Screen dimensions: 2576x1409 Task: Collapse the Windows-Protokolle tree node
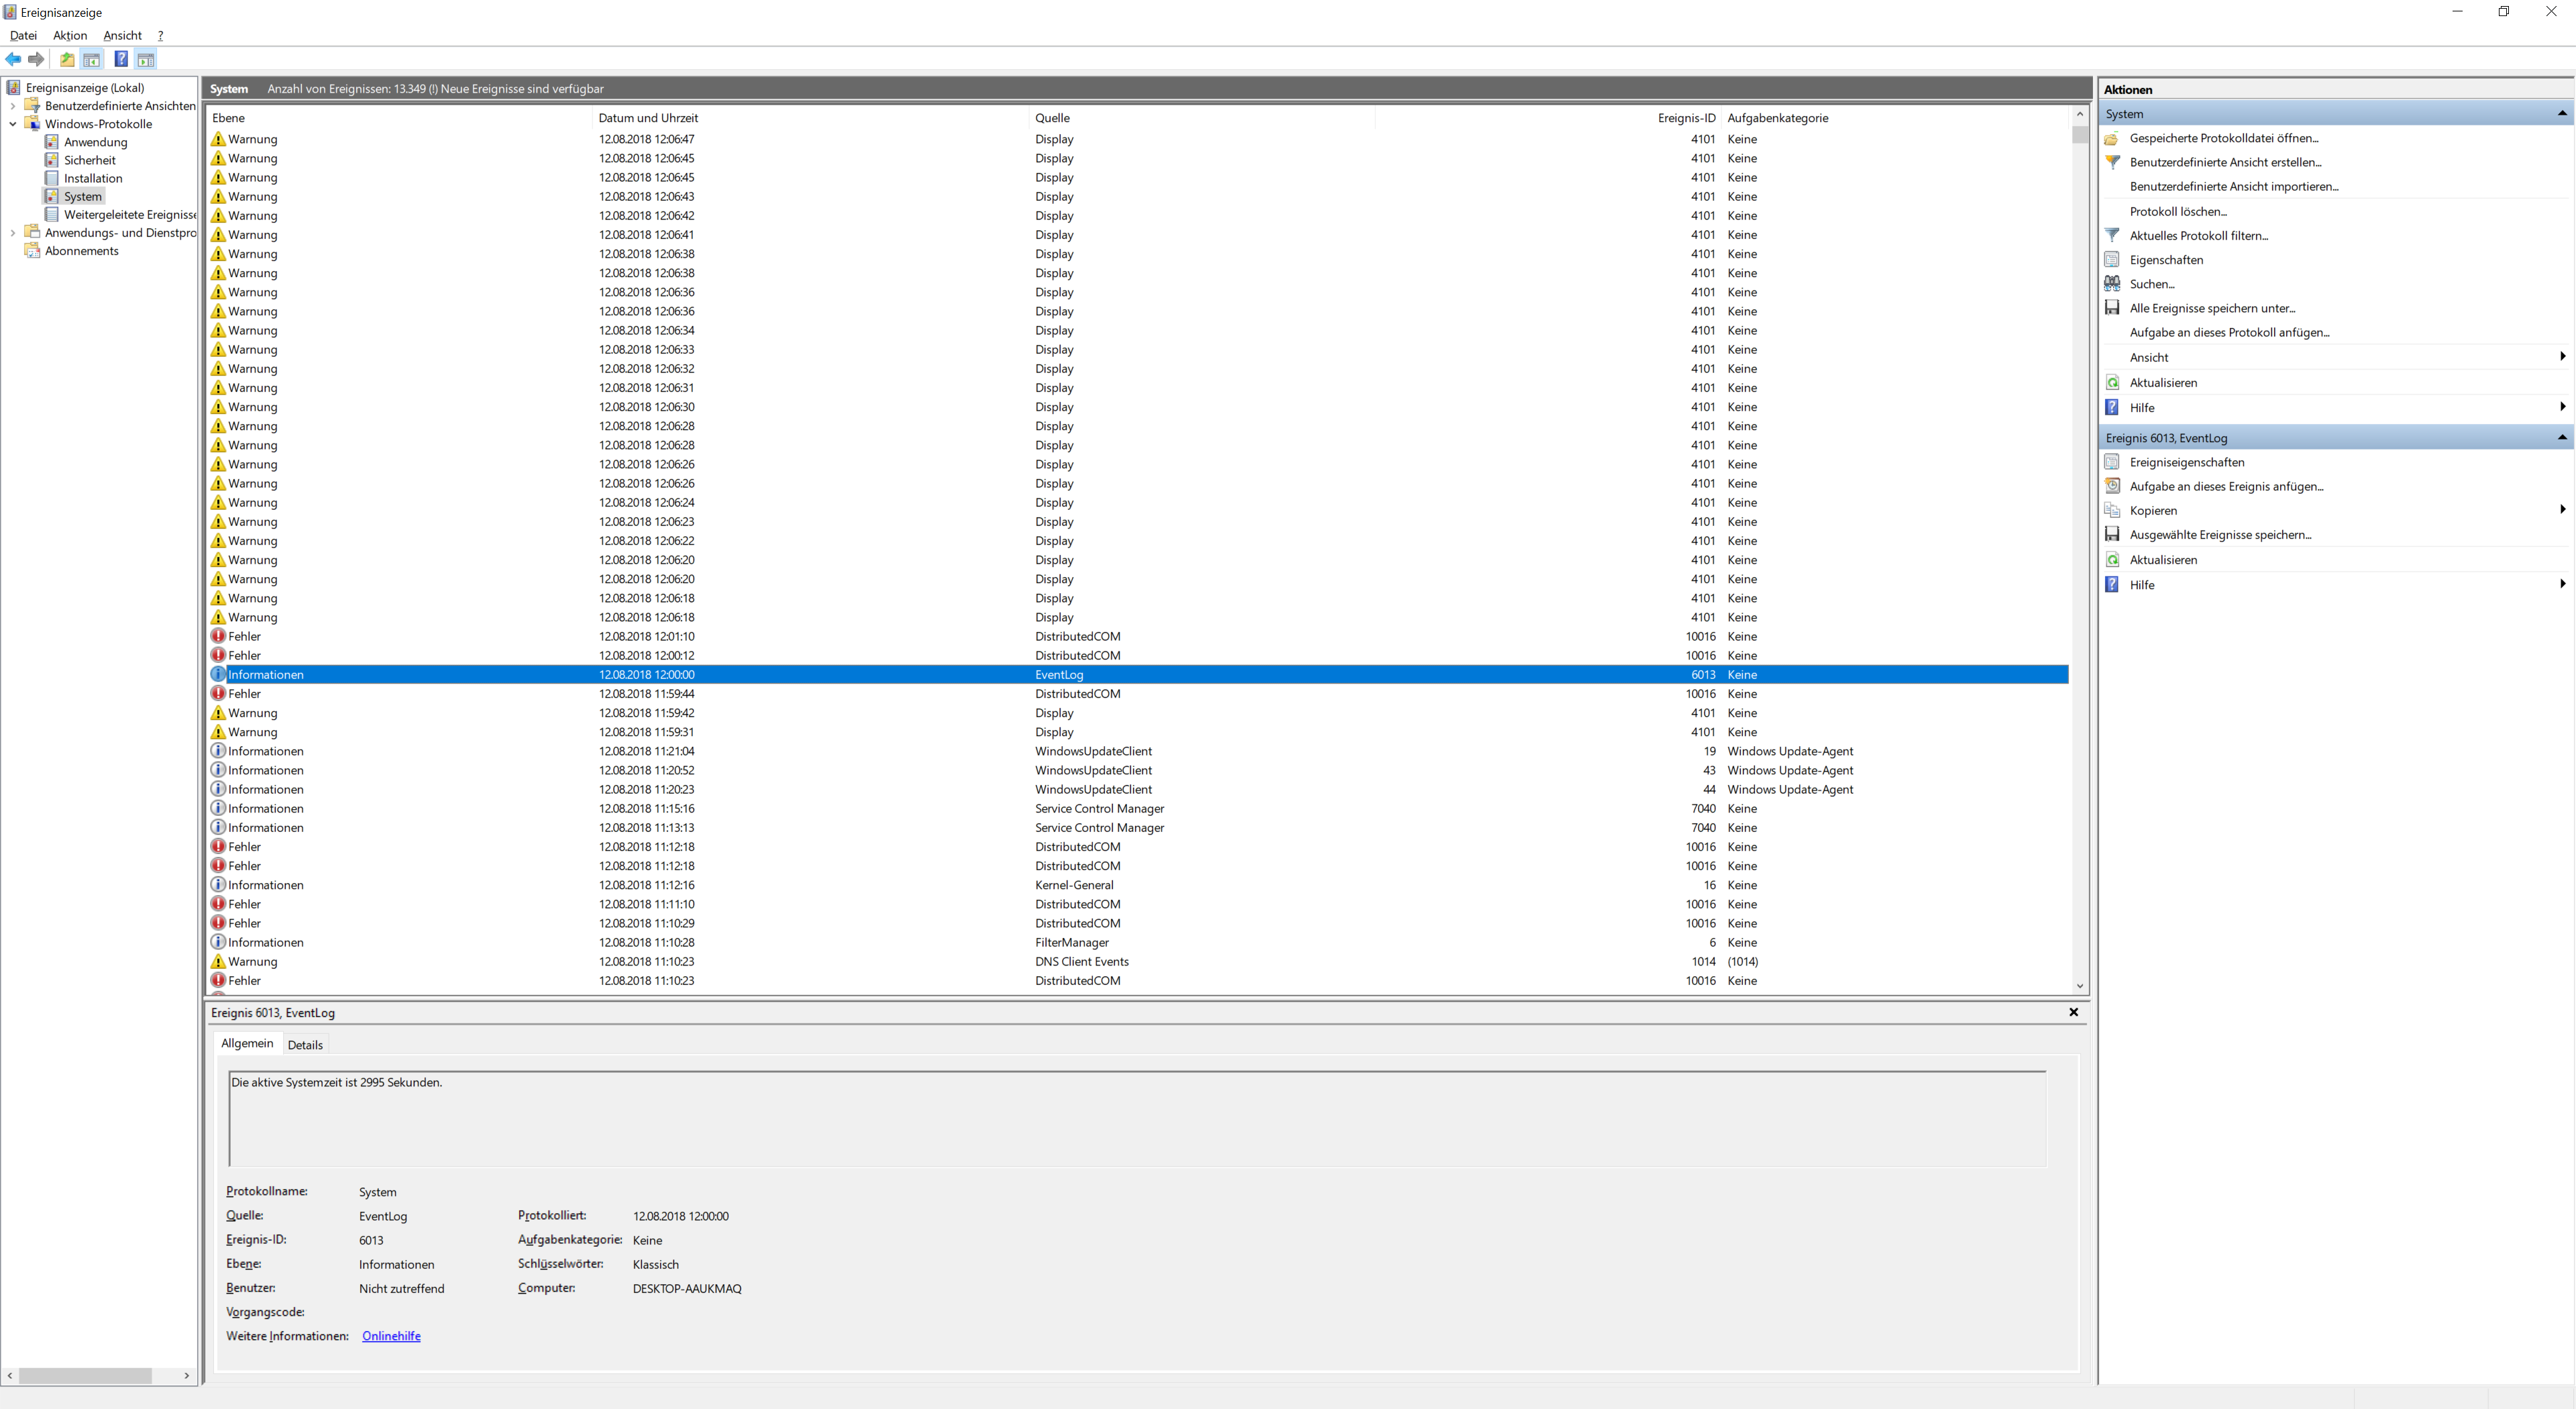click(12, 124)
